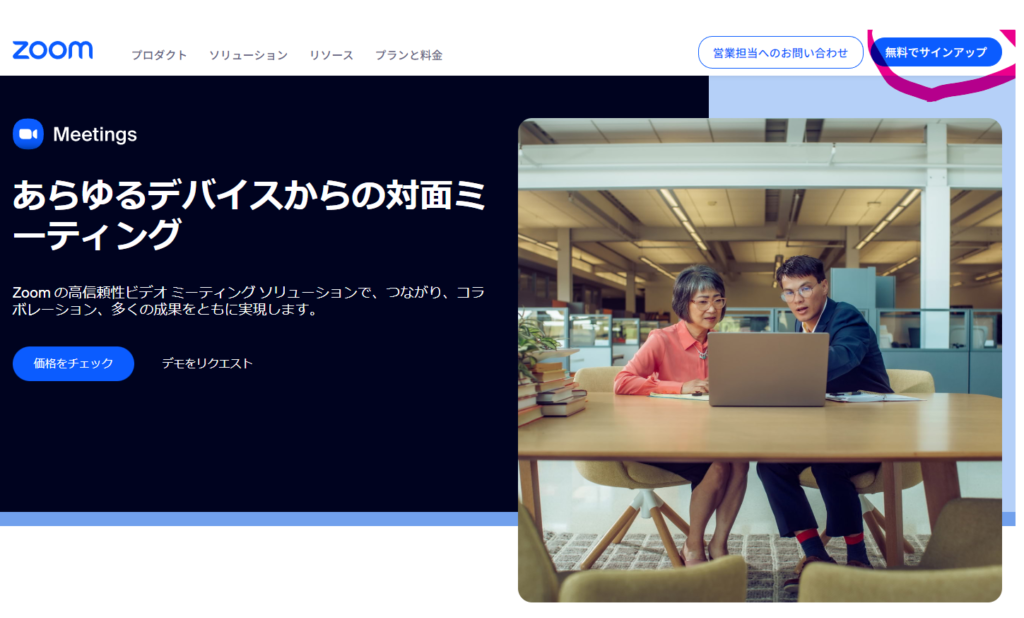Click the blue Meetings camera icon
The height and width of the screenshot is (618, 1024).
click(x=28, y=134)
